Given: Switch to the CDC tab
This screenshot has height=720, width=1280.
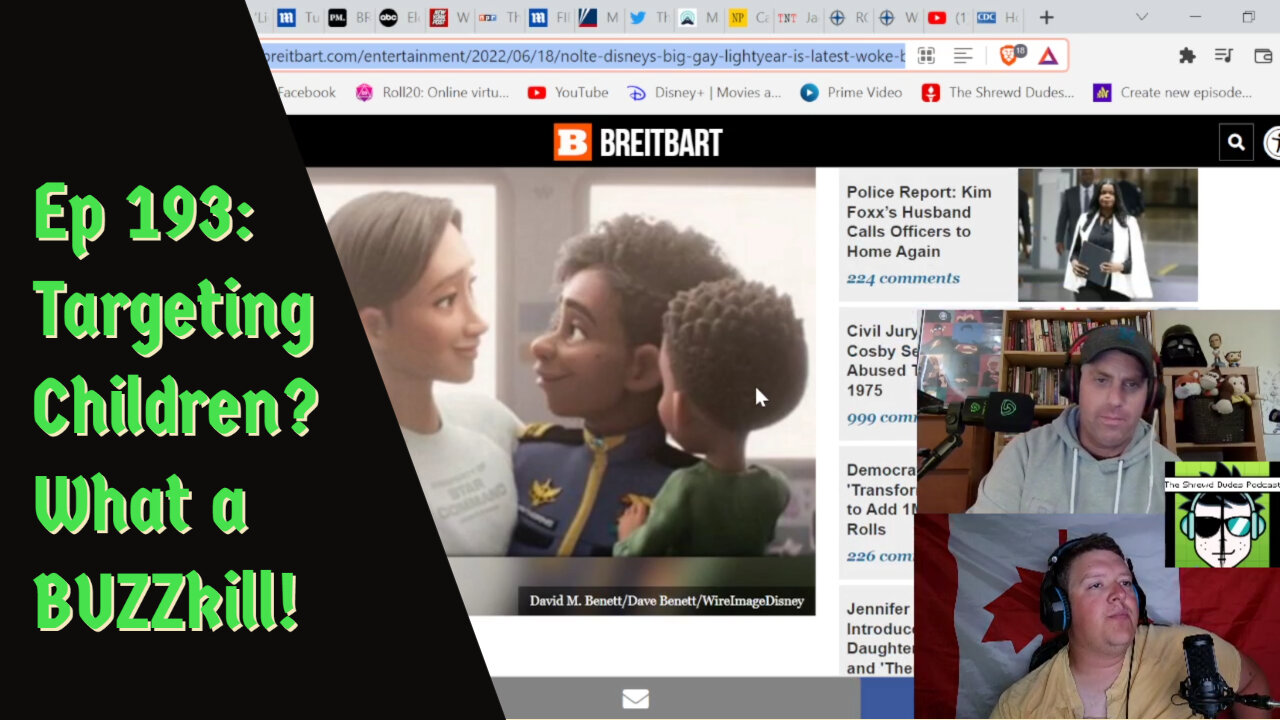Looking at the screenshot, I should coord(987,17).
